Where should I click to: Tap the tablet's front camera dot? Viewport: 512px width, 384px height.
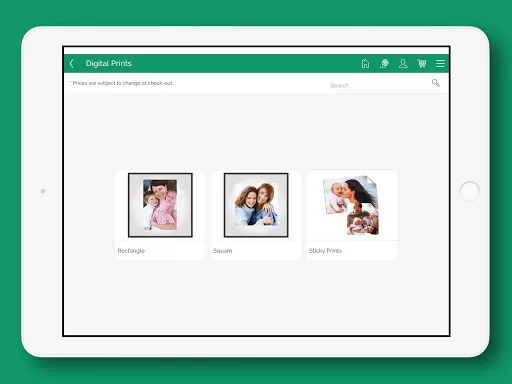coord(43,191)
